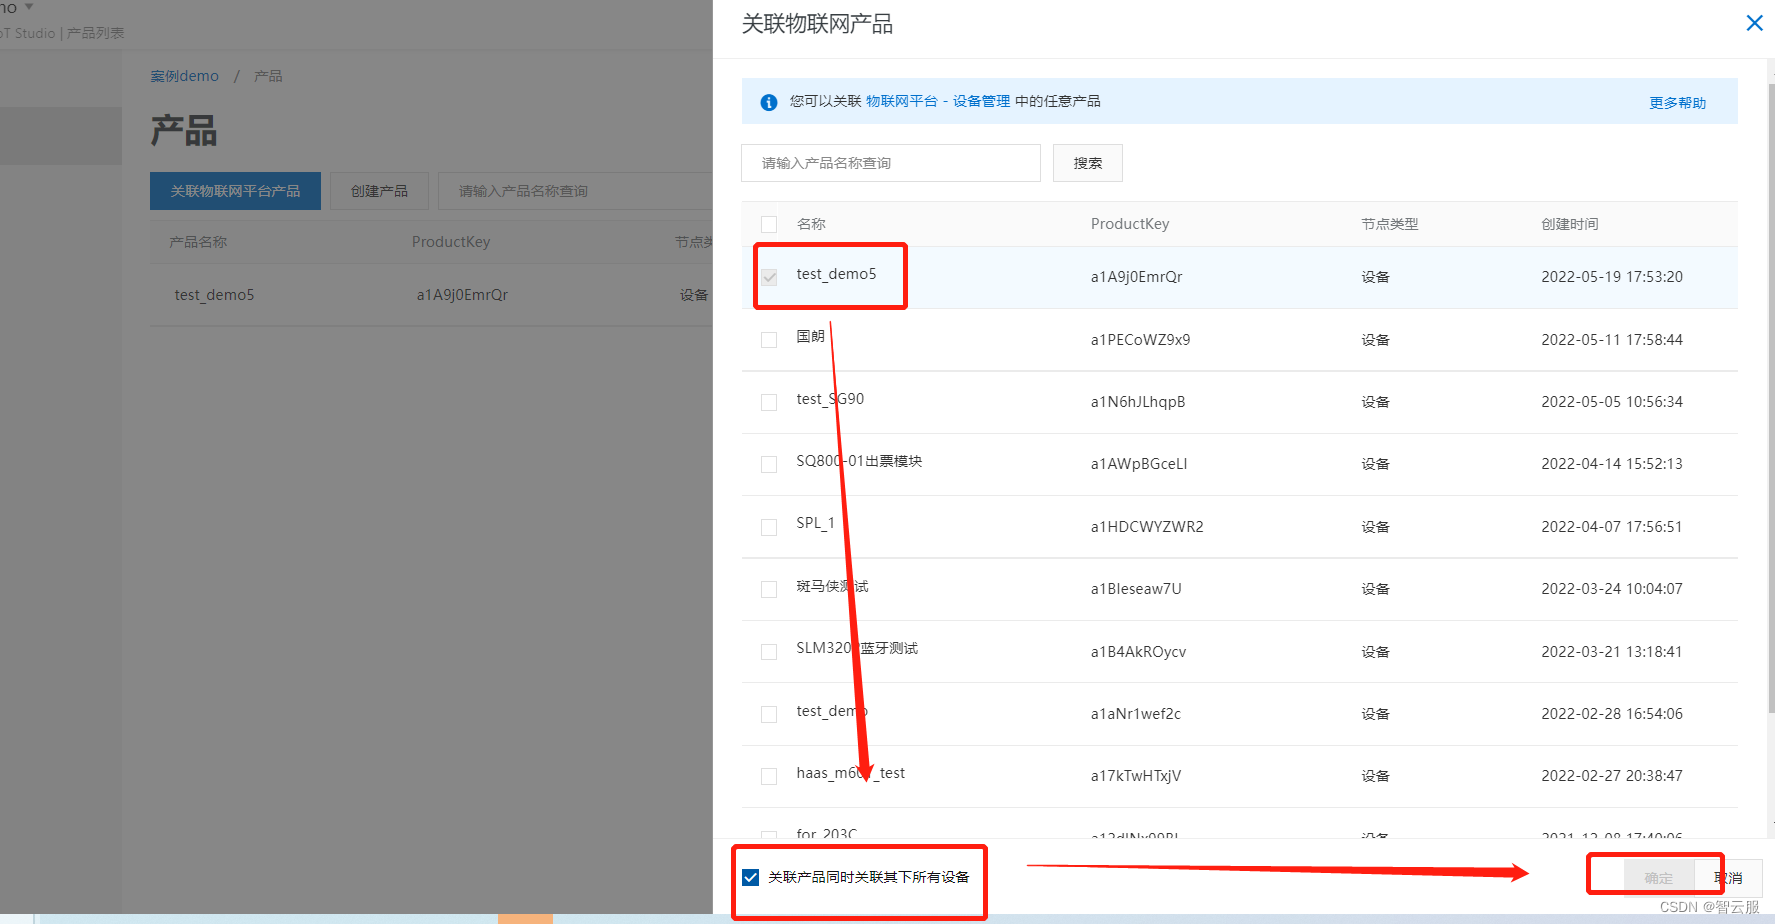Image resolution: width=1775 pixels, height=924 pixels.
Task: Click the blue info icon in the notice banner
Action: click(768, 101)
